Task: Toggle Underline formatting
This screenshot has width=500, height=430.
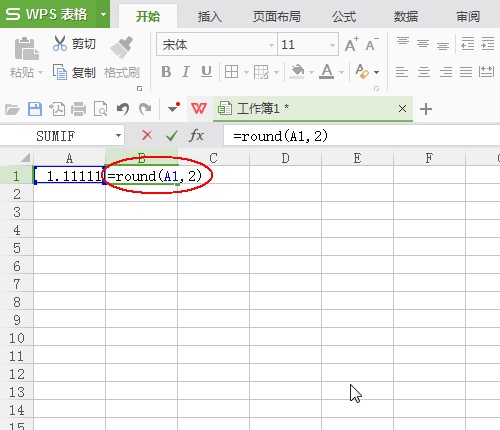Action: [206, 72]
